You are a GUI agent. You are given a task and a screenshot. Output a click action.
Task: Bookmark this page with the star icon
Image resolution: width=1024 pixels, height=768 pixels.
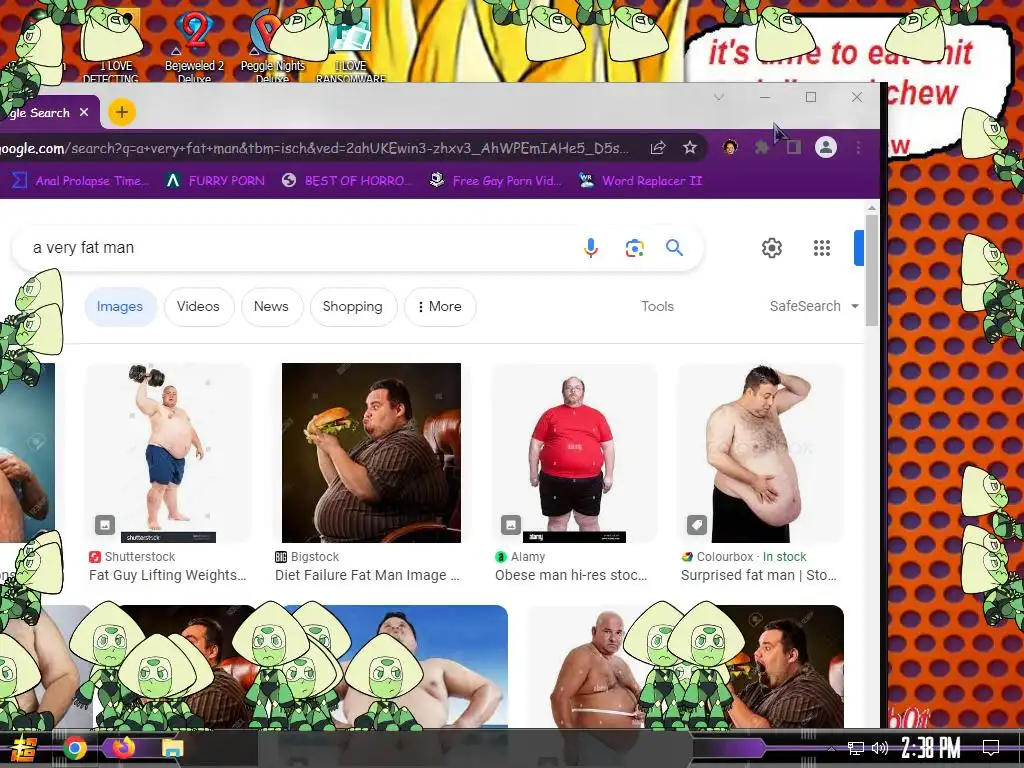(x=690, y=148)
